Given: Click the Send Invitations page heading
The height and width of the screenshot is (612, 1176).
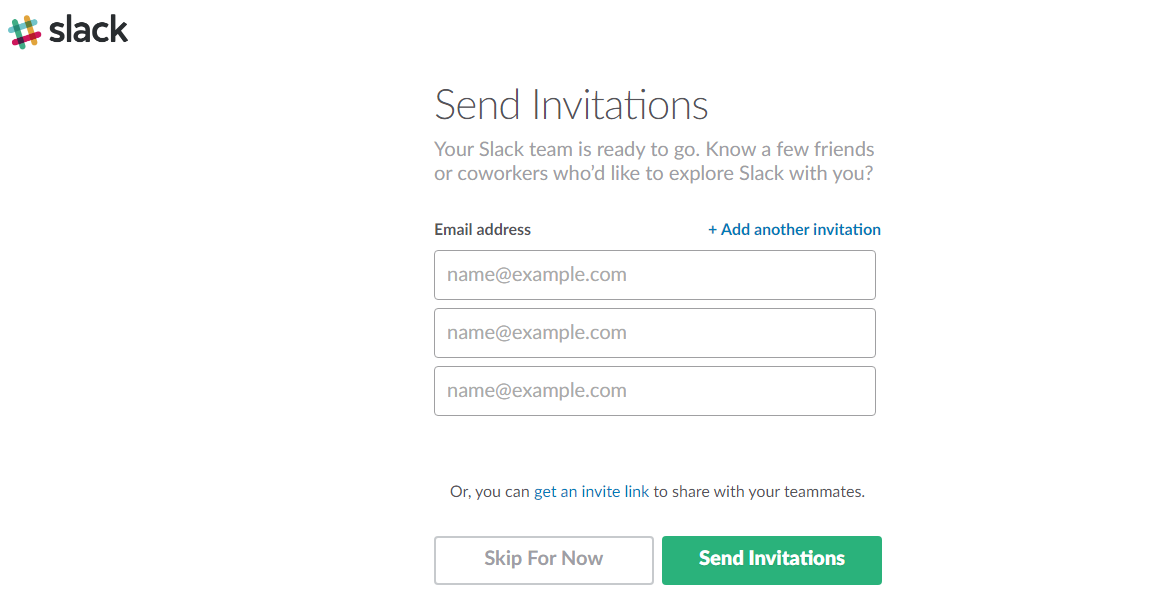Looking at the screenshot, I should coord(571,105).
